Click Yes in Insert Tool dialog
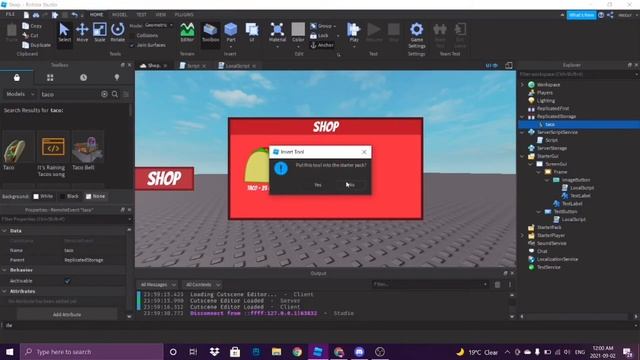Image resolution: width=640 pixels, height=360 pixels. coord(318,185)
